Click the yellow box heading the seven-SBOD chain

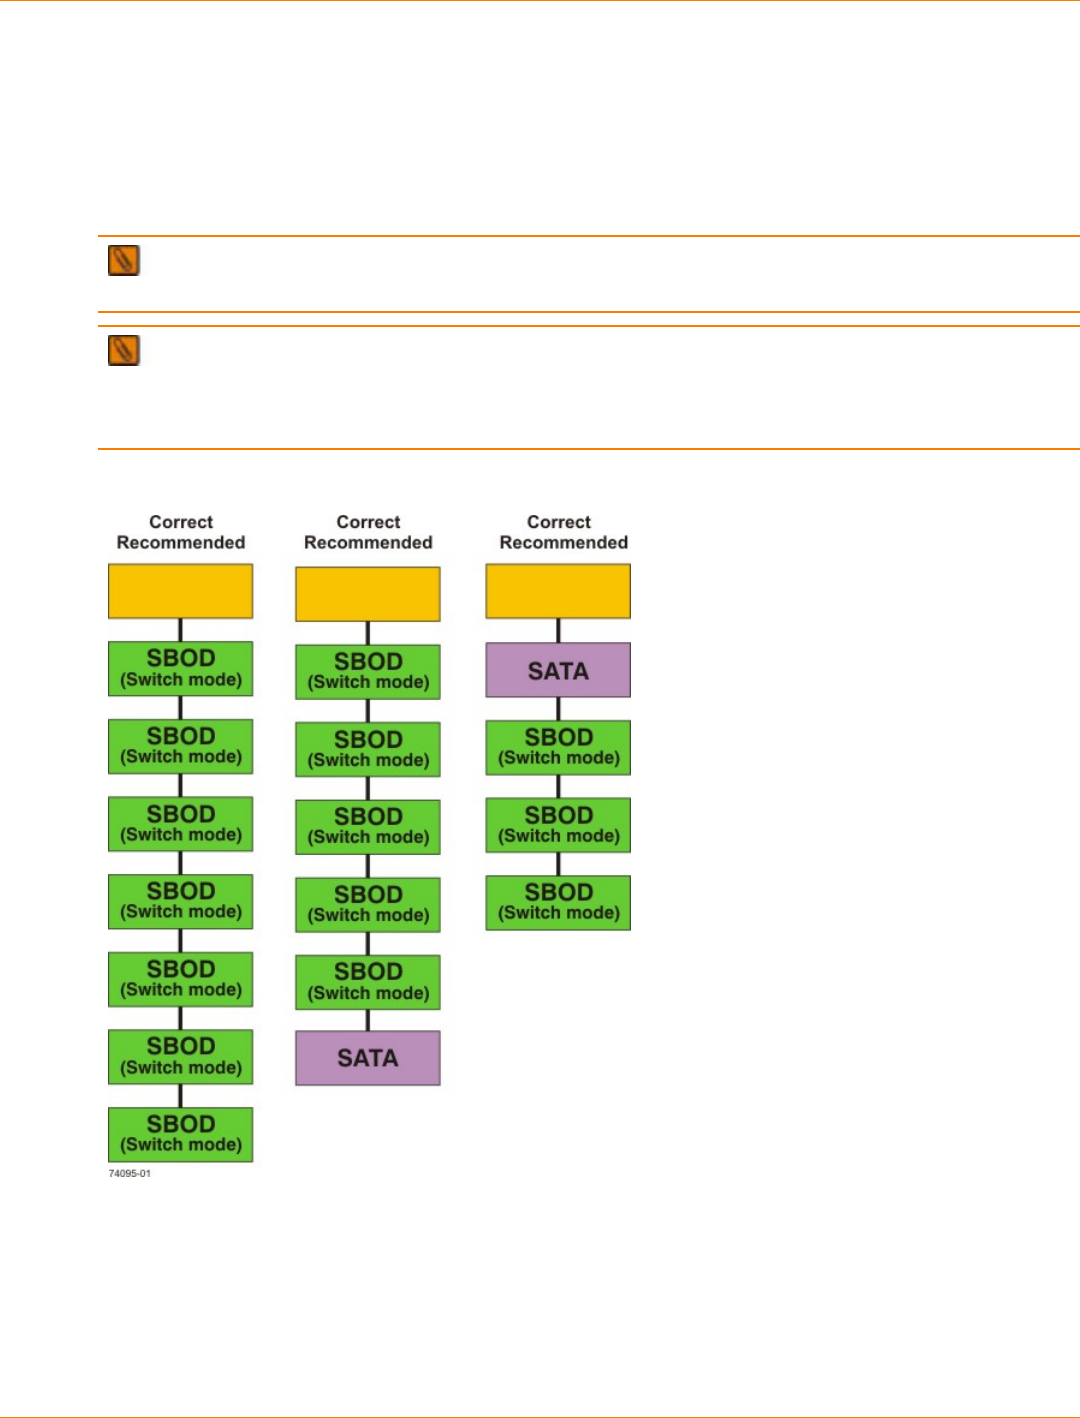pos(180,591)
